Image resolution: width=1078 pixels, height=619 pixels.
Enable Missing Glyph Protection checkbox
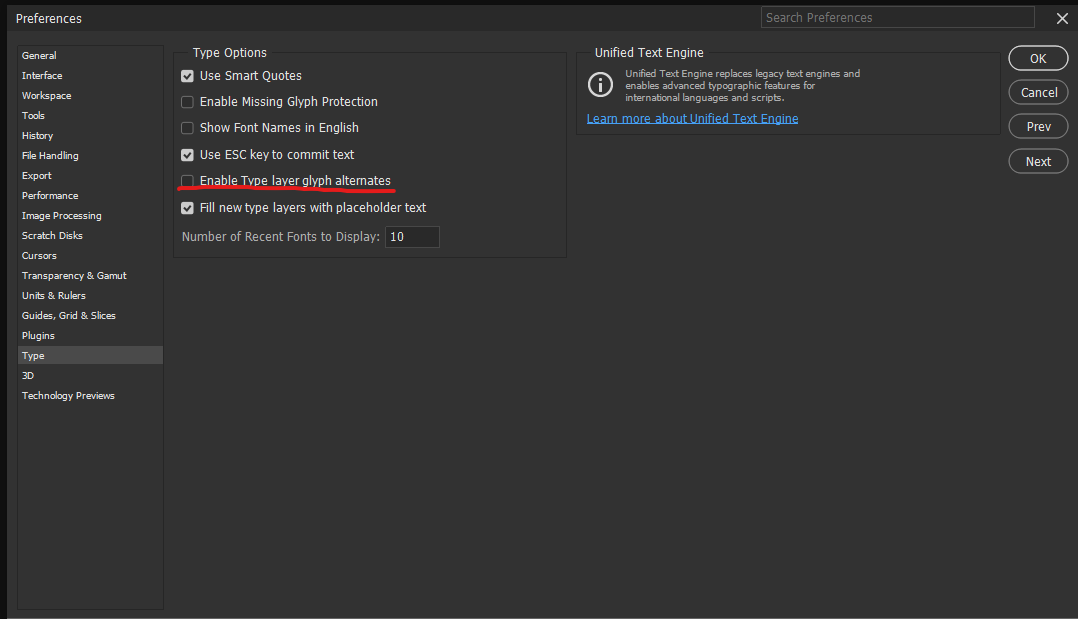(187, 102)
